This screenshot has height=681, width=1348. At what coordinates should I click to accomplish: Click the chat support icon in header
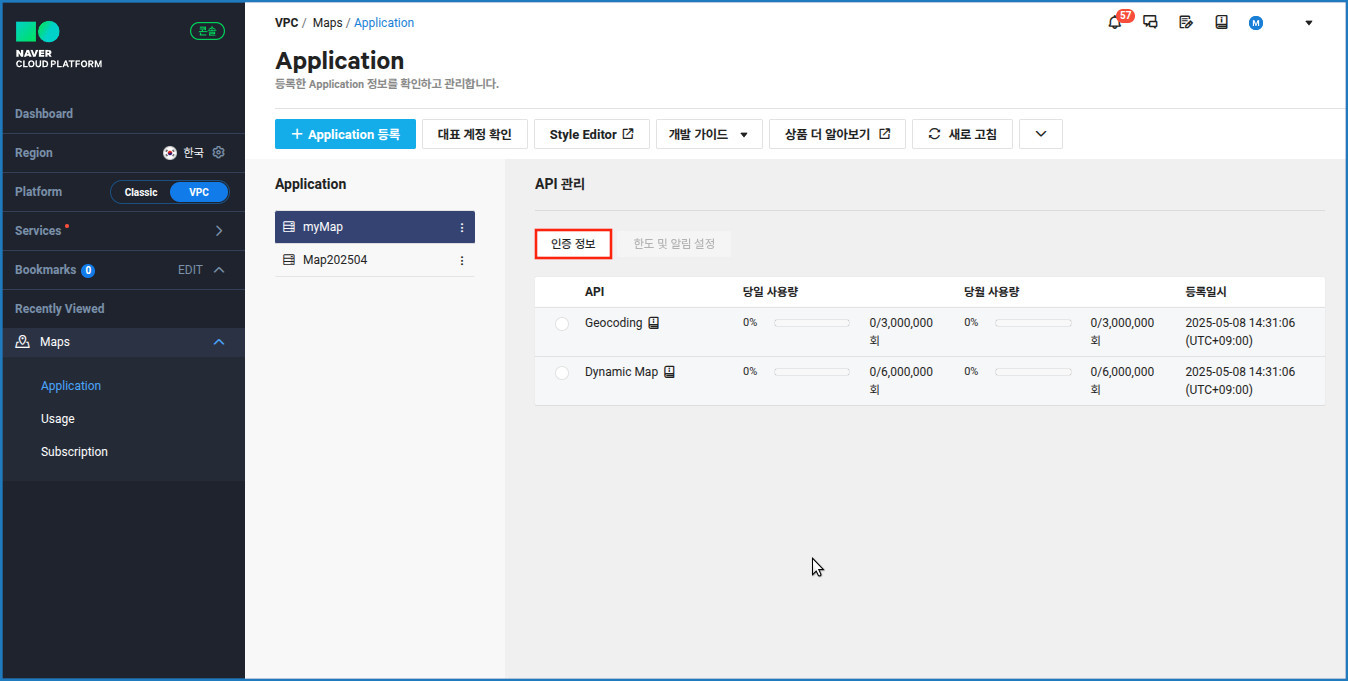[1150, 23]
